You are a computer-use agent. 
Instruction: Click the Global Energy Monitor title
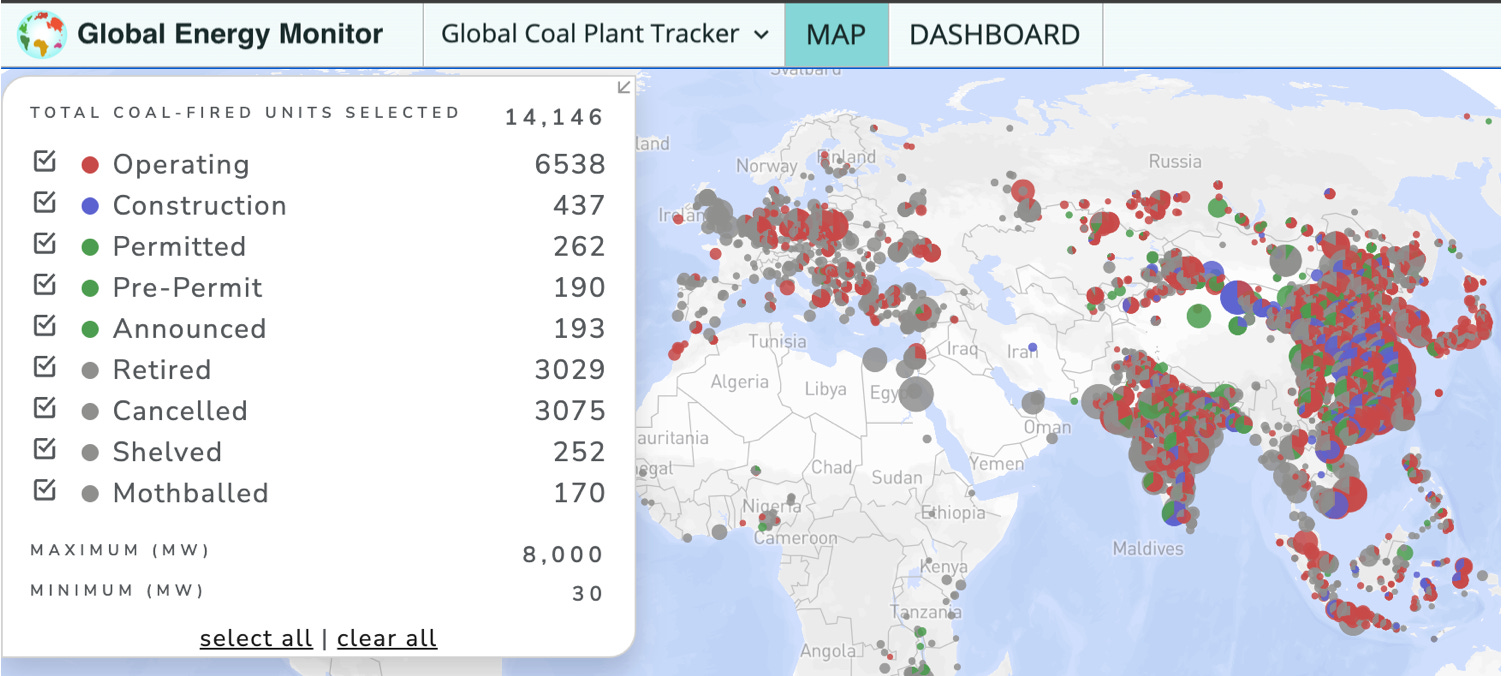click(x=230, y=34)
